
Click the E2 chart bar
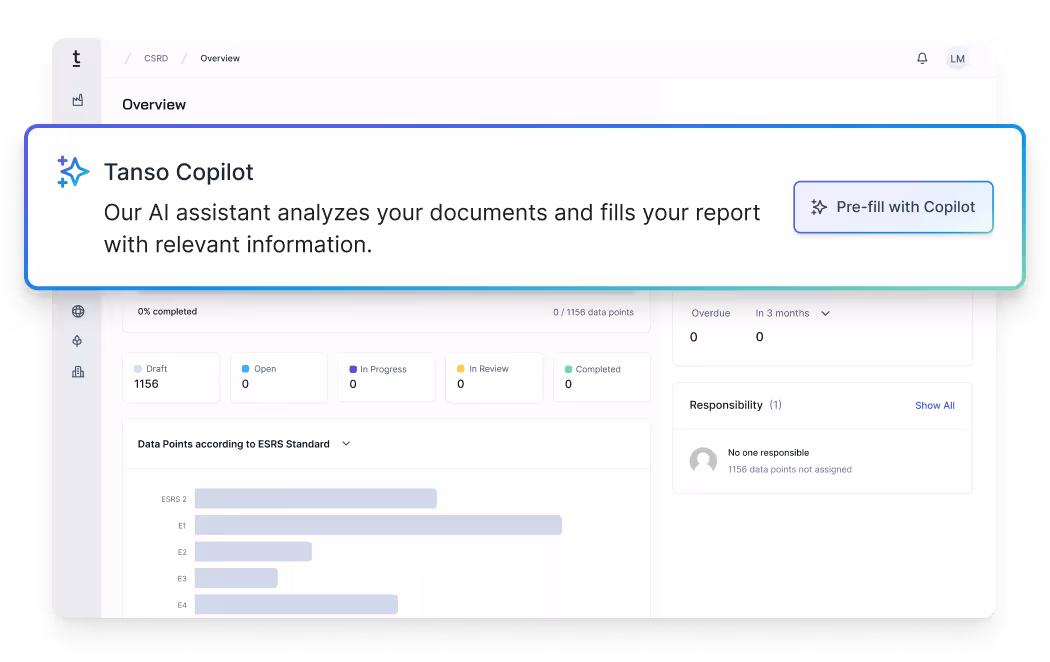[253, 552]
